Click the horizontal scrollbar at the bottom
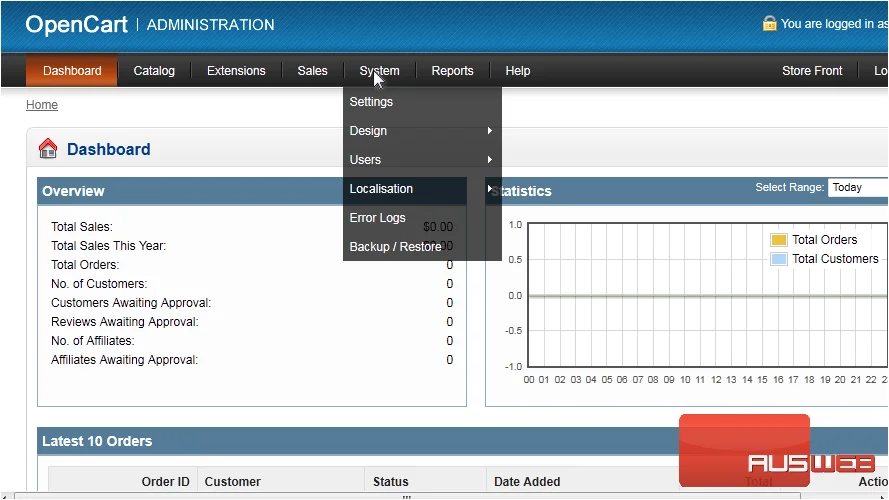The height and width of the screenshot is (500, 889). pos(407,496)
